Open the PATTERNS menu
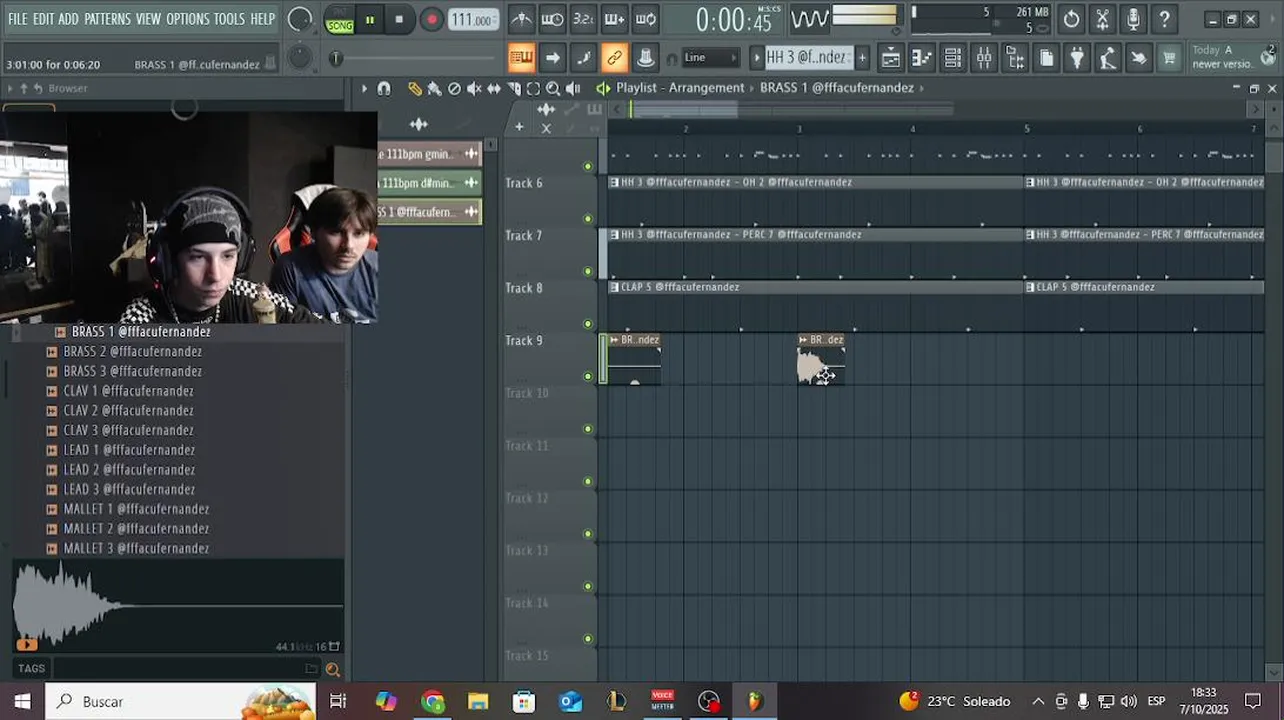The image size is (1284, 720). 107,19
